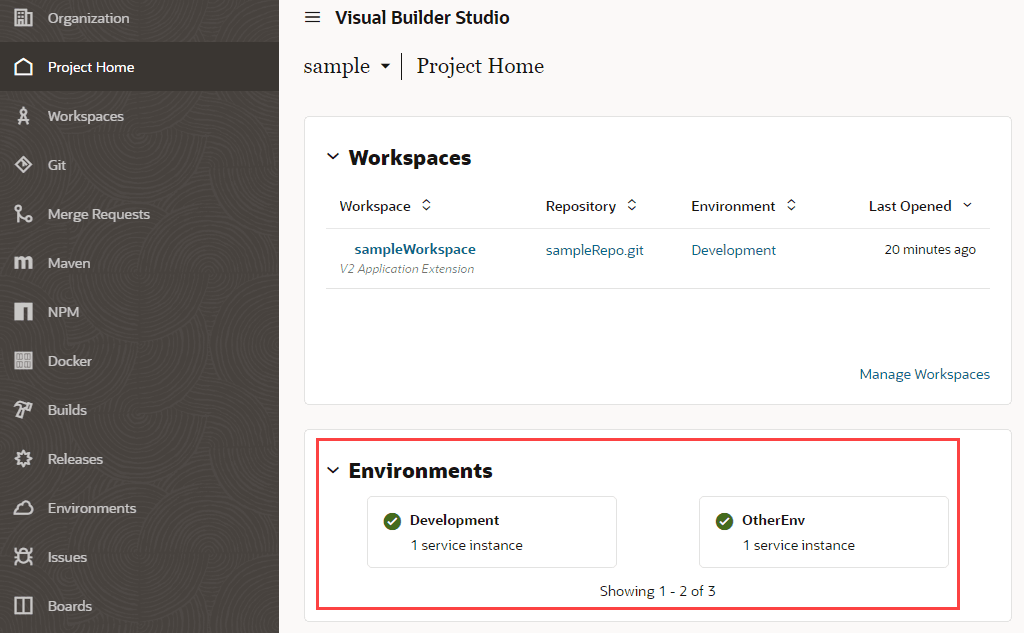1024x633 pixels.
Task: Open the hamburger navigation menu
Action: click(x=313, y=18)
